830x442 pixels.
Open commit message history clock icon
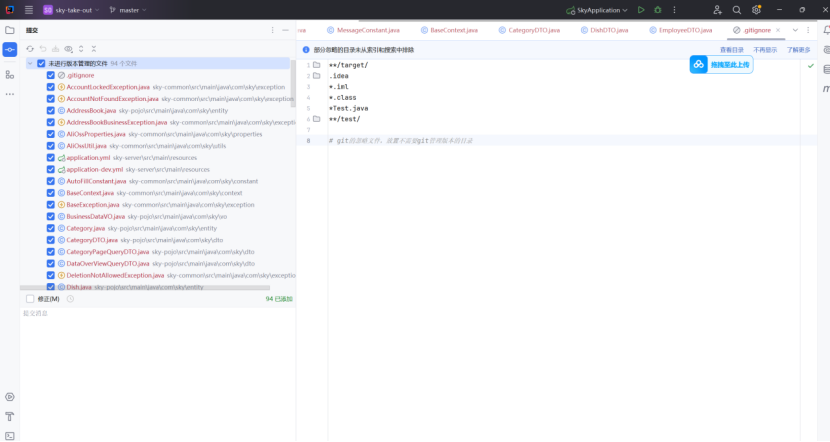point(70,299)
